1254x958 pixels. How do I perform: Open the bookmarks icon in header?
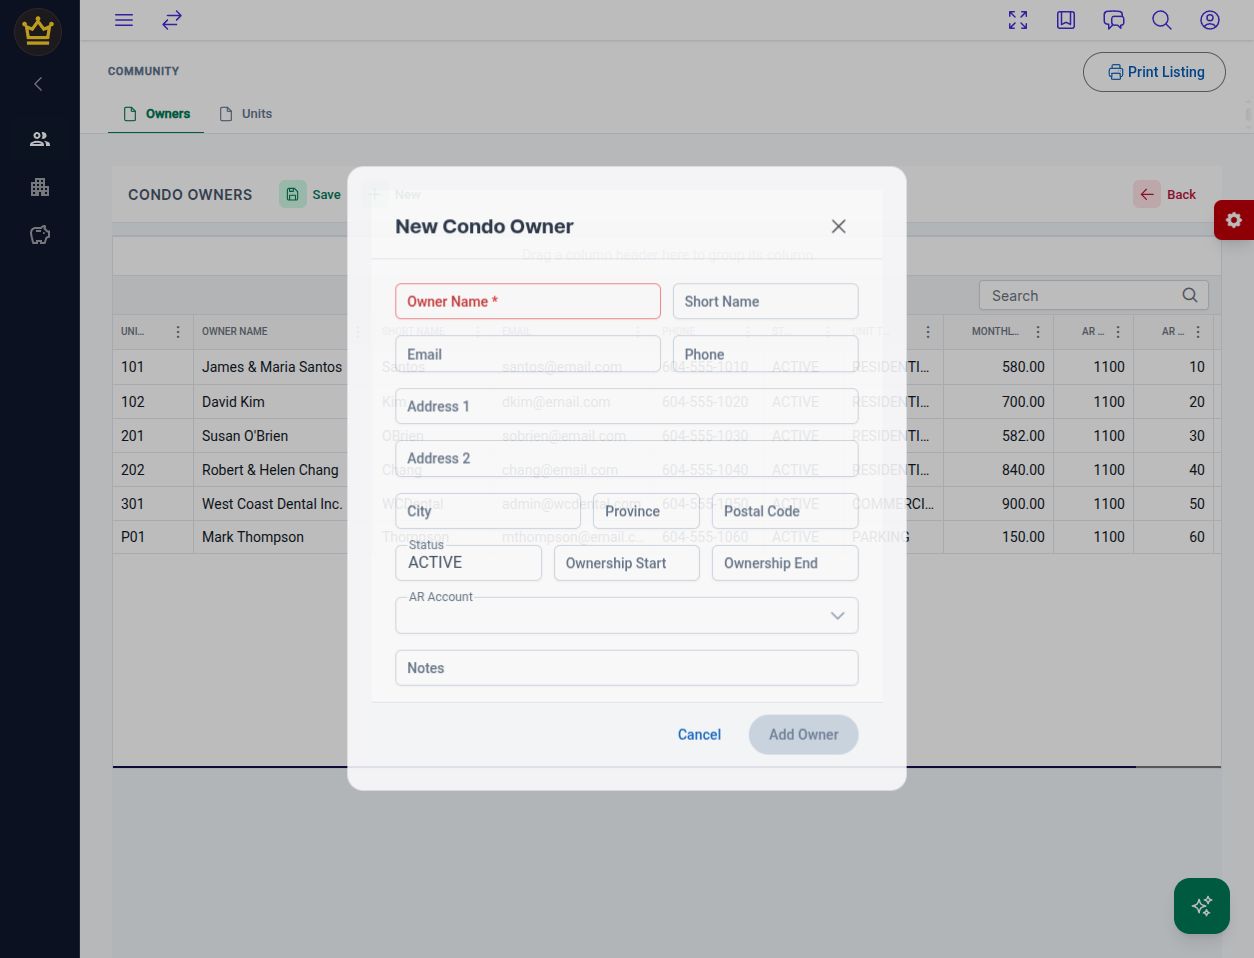[x=1066, y=20]
